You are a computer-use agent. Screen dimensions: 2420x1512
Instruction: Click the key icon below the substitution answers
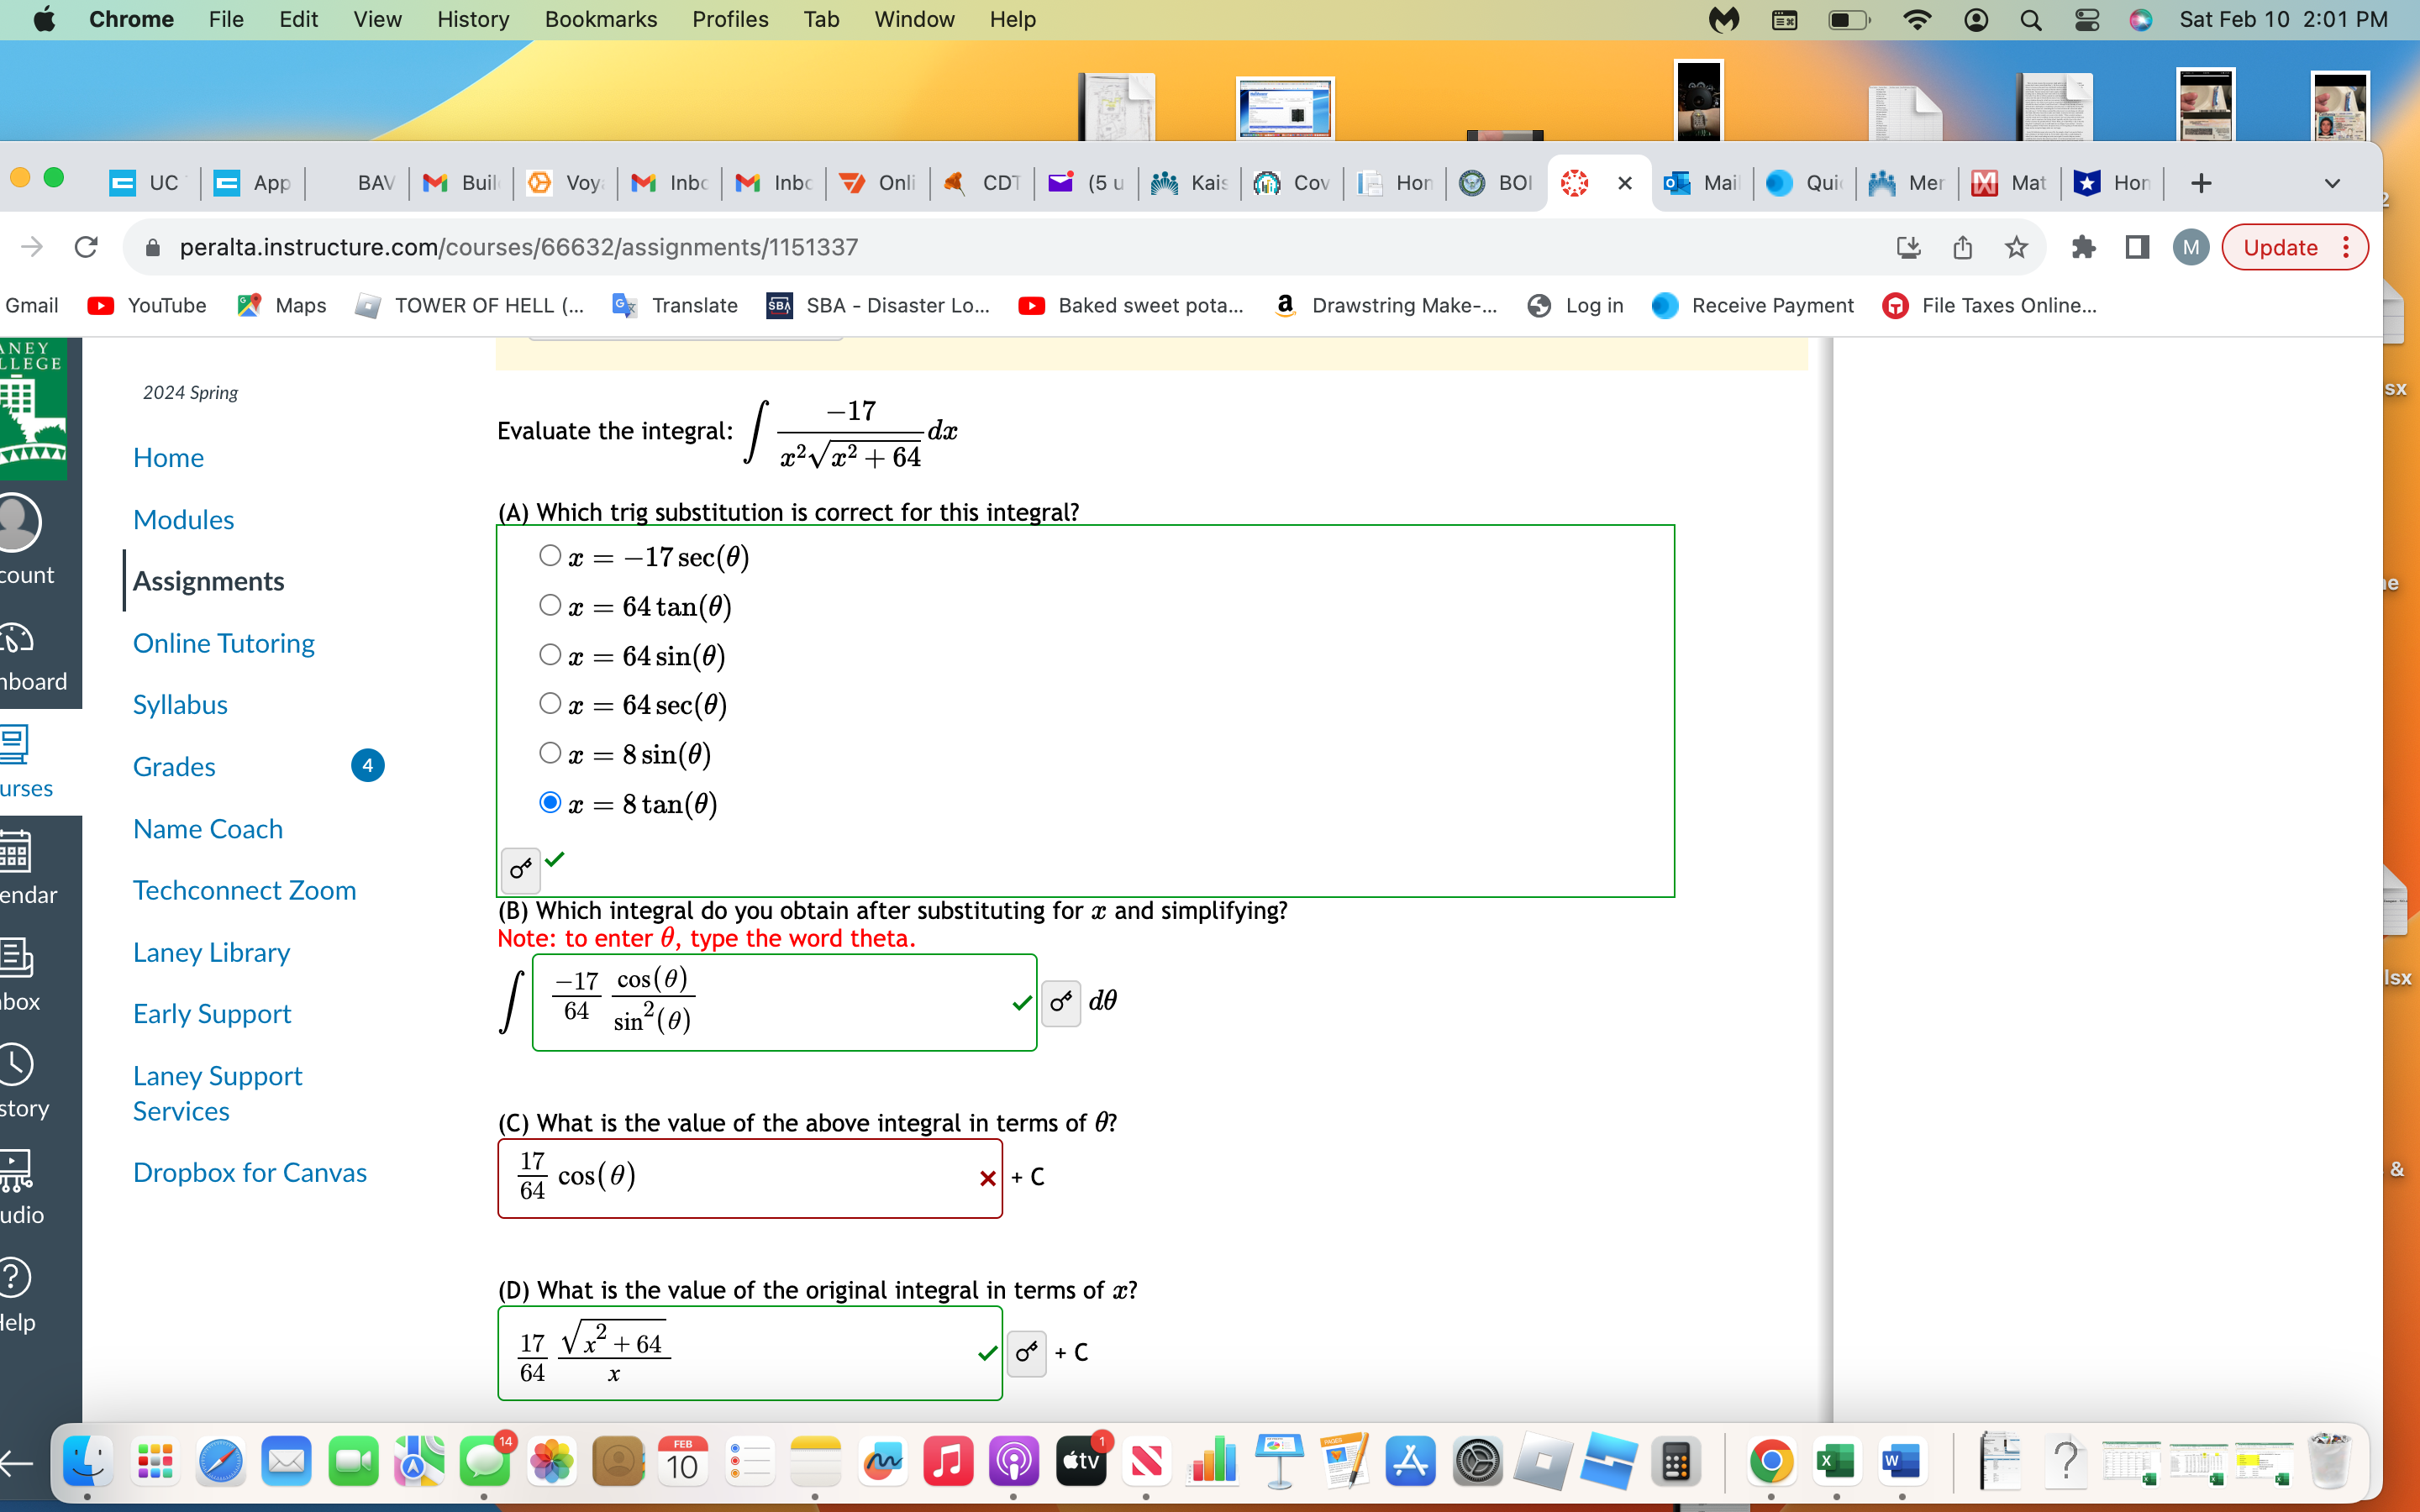coord(519,870)
